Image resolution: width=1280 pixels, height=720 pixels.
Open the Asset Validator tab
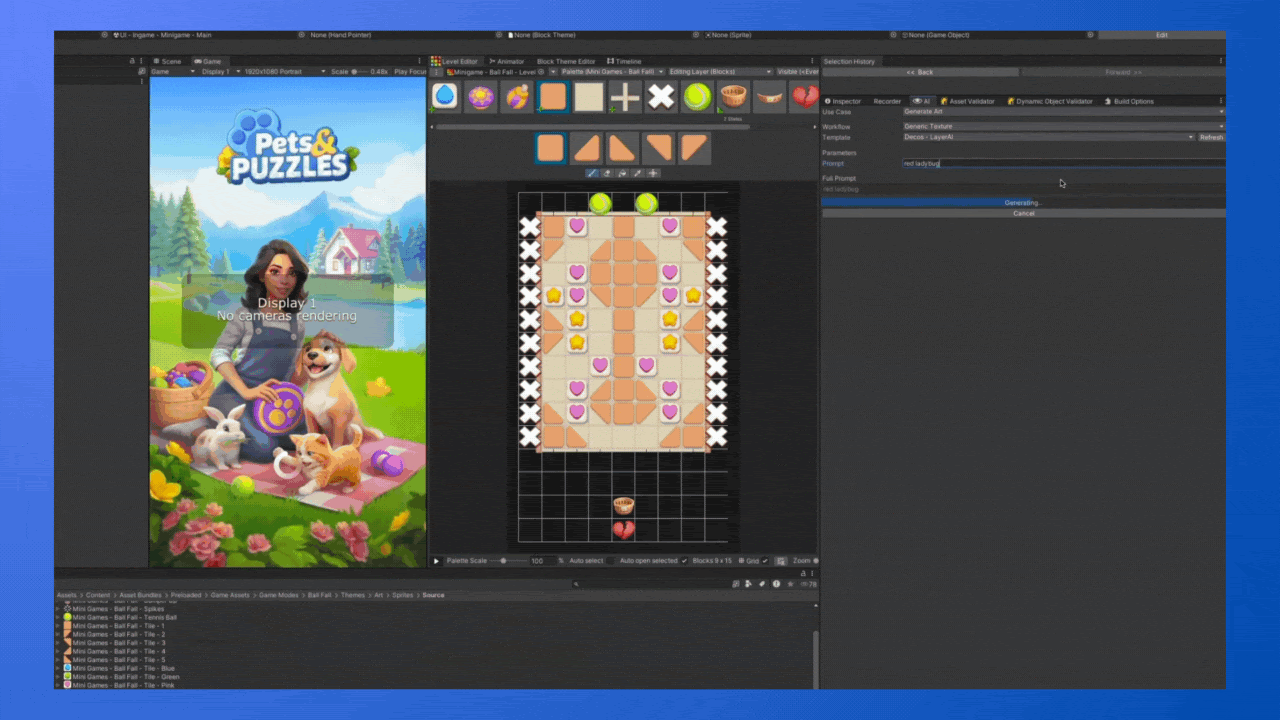coord(970,101)
